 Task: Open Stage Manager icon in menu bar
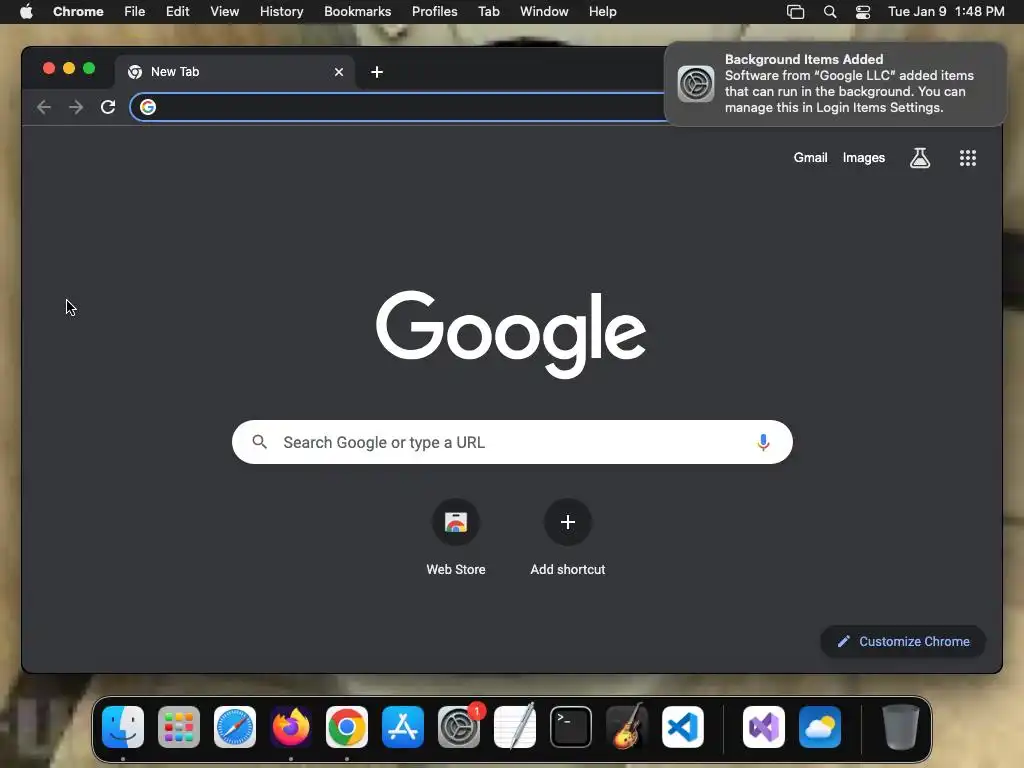795,12
